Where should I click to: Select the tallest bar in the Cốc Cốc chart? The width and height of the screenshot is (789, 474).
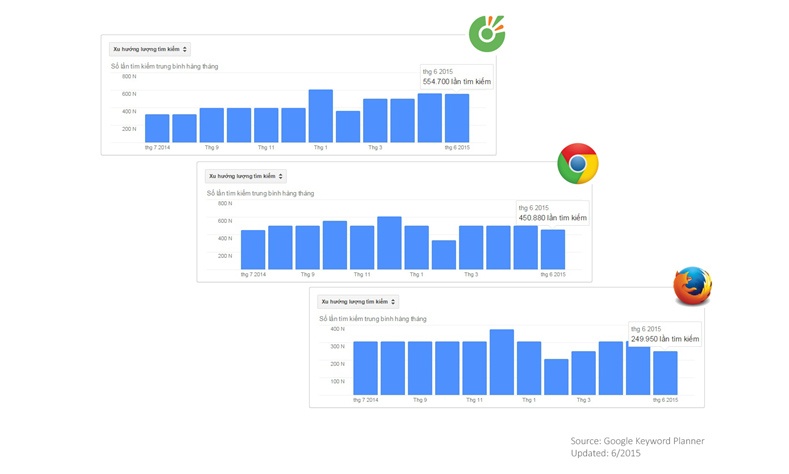pyautogui.click(x=320, y=116)
